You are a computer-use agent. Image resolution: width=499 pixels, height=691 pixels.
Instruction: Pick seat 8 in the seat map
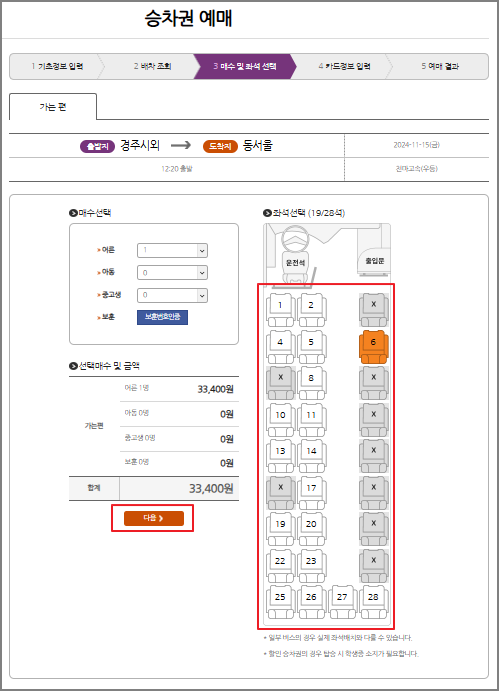click(x=312, y=383)
